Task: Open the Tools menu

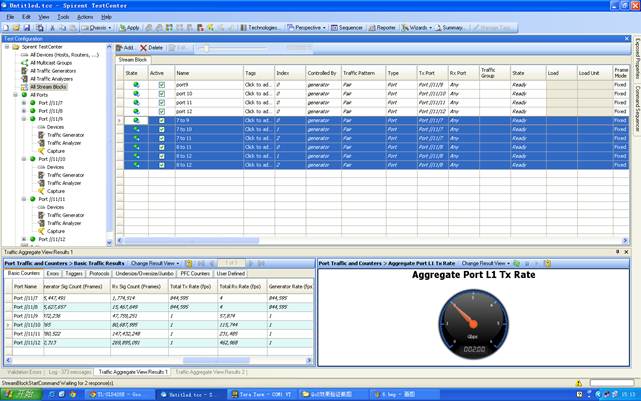Action: [x=63, y=17]
